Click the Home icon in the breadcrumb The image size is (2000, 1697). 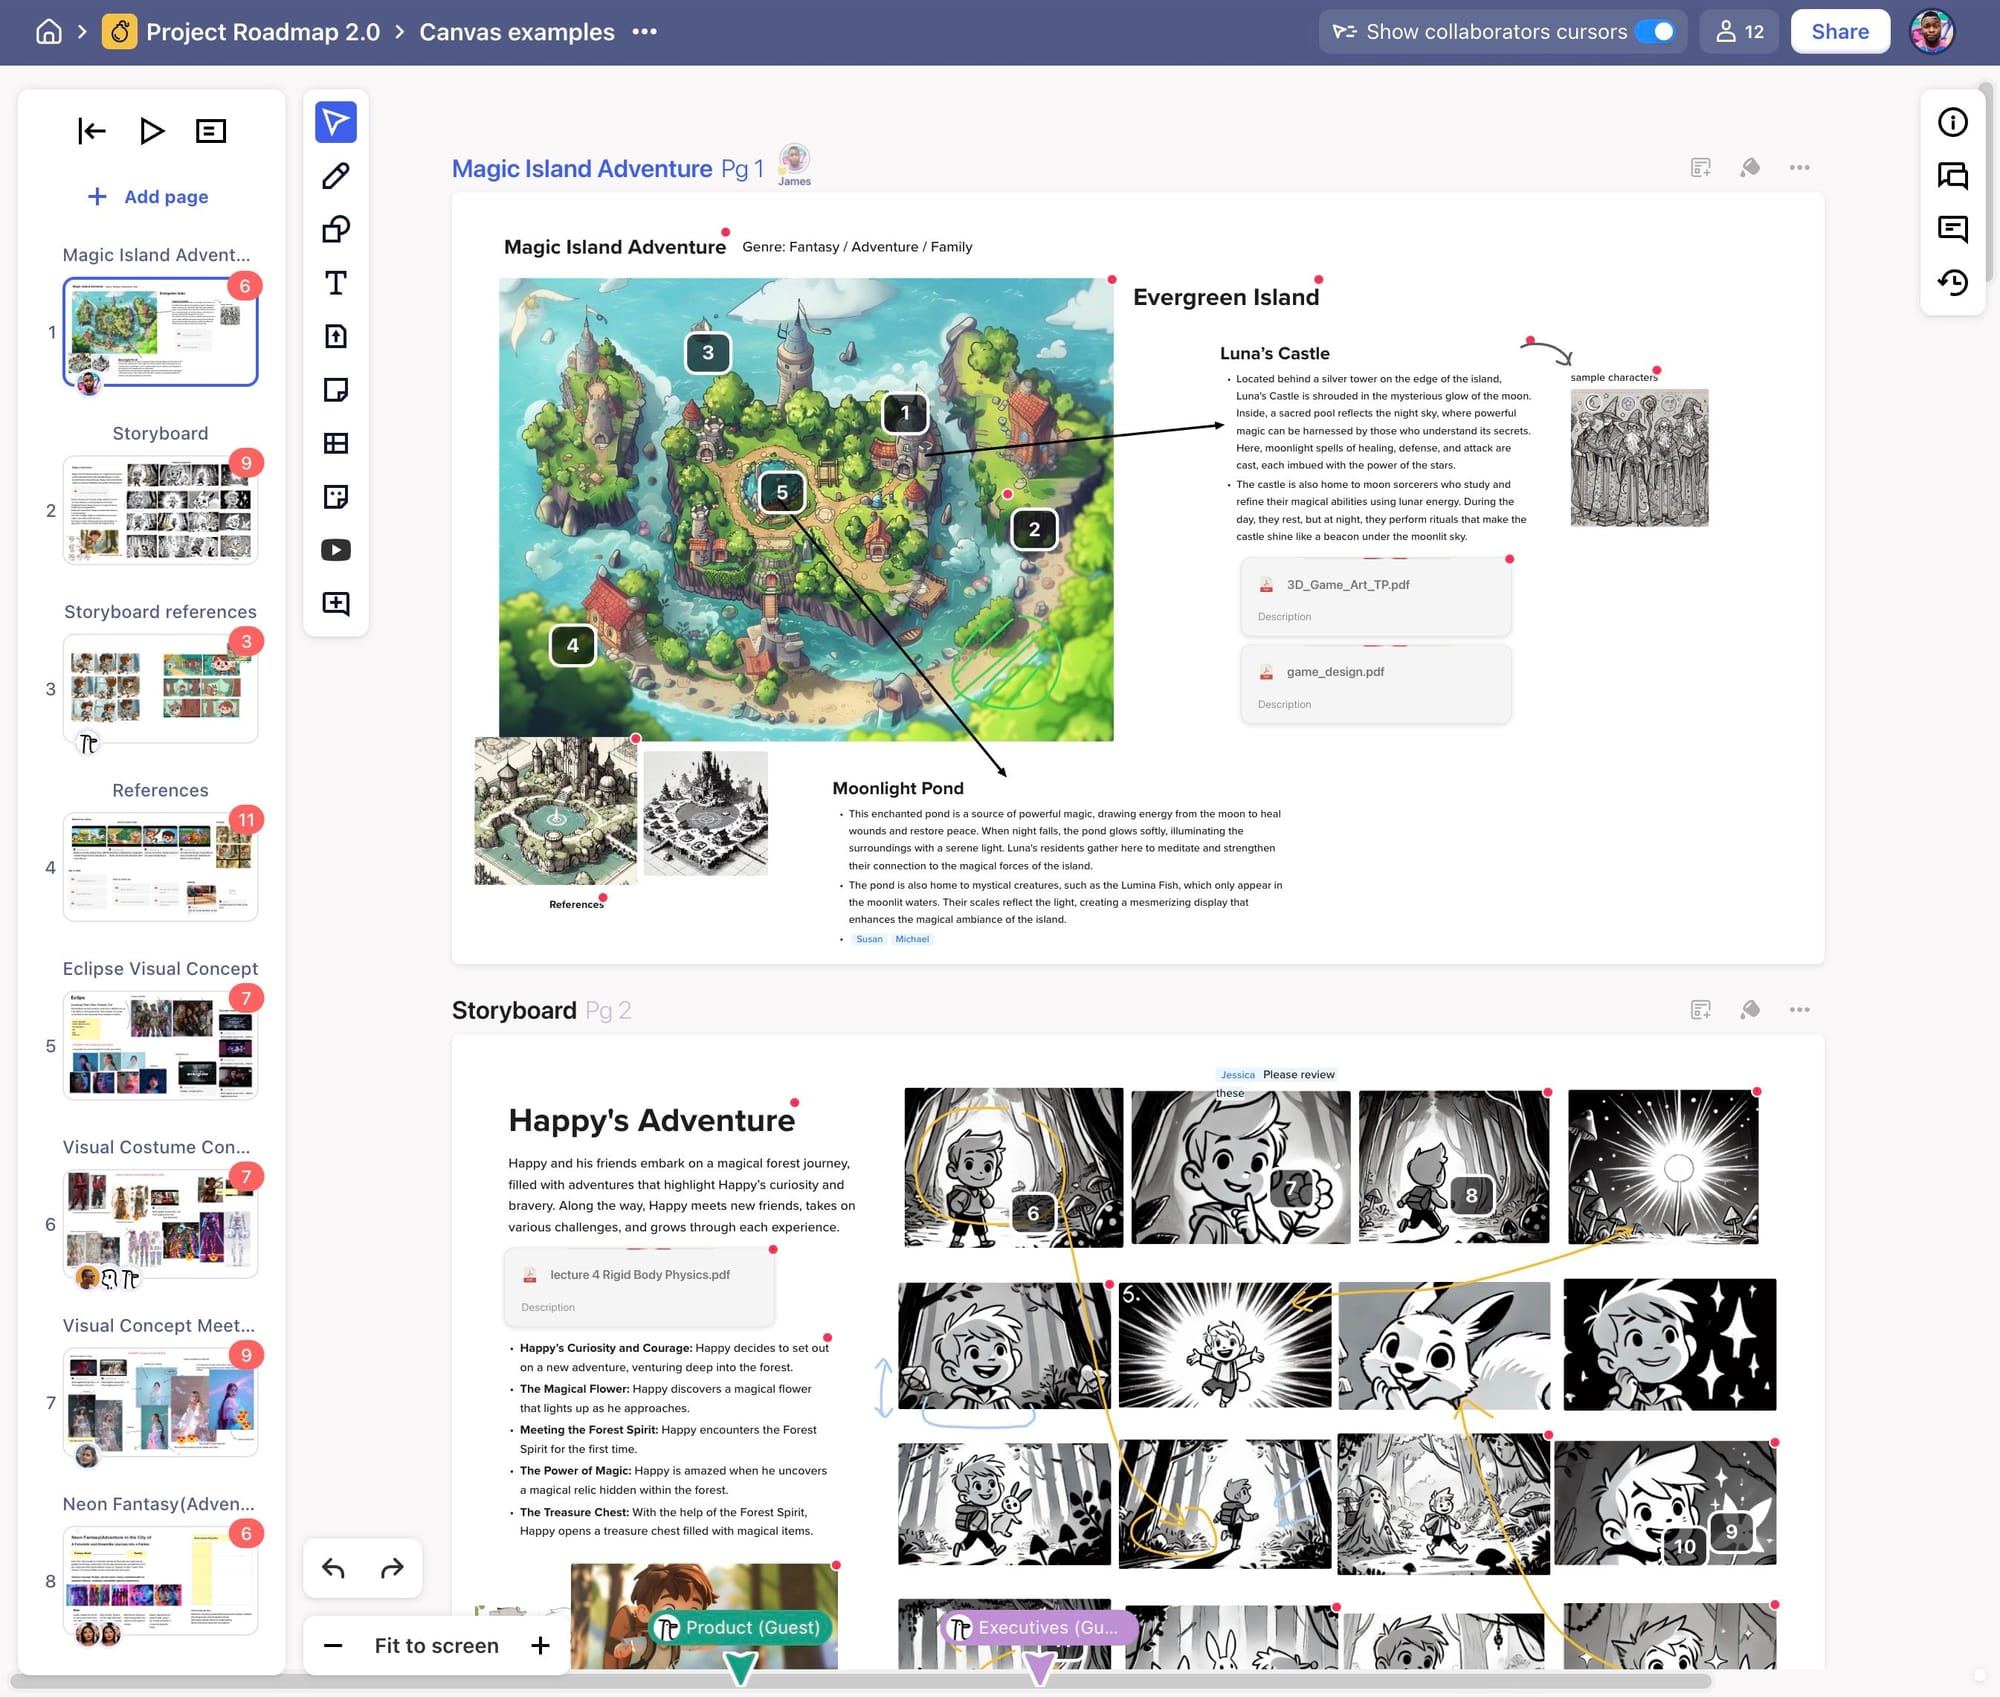tap(47, 31)
